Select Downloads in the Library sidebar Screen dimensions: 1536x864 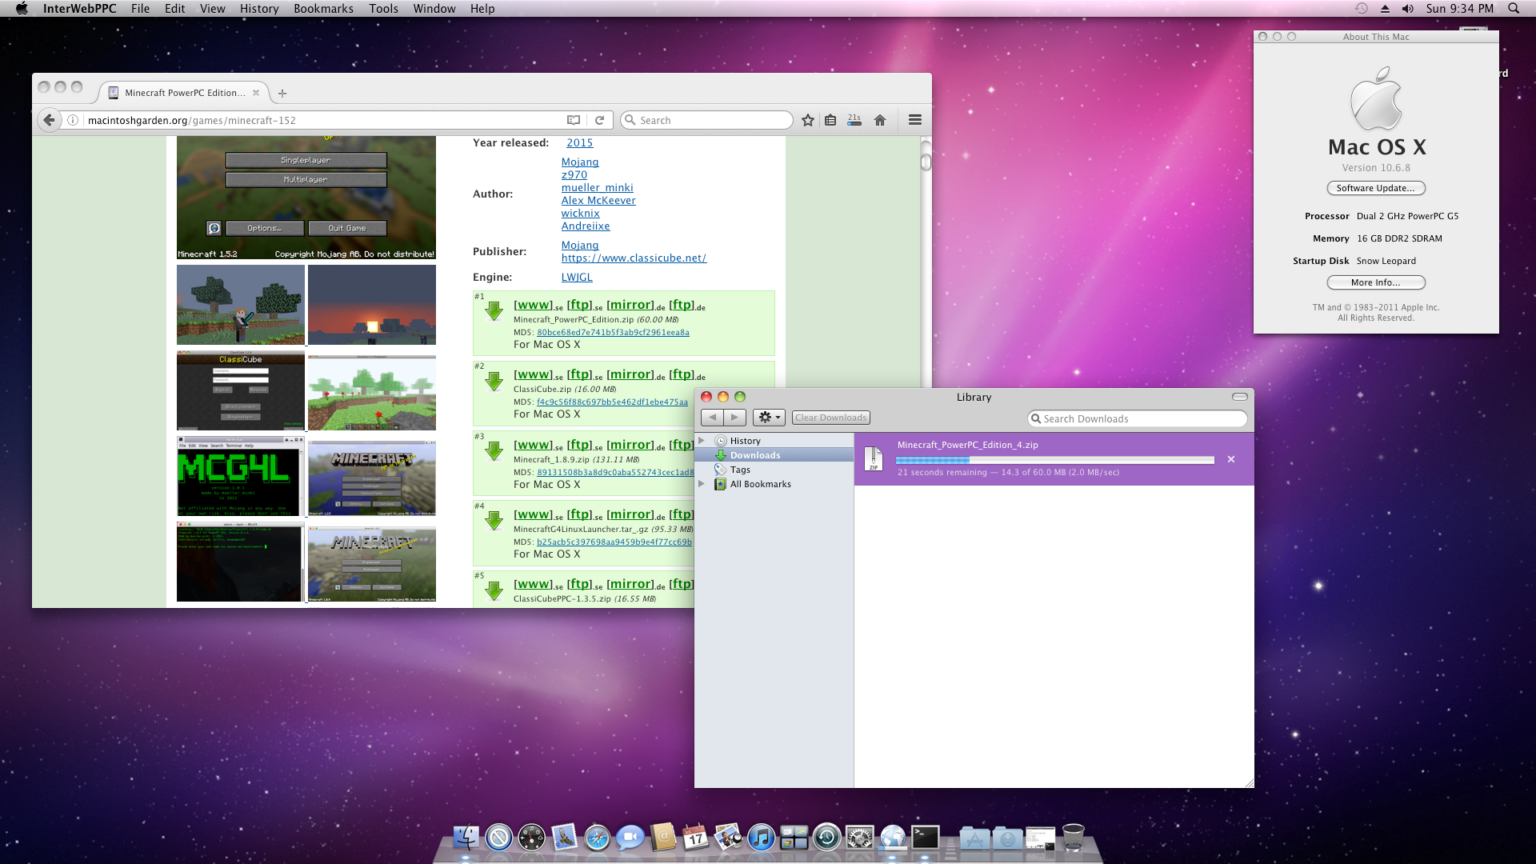(755, 454)
